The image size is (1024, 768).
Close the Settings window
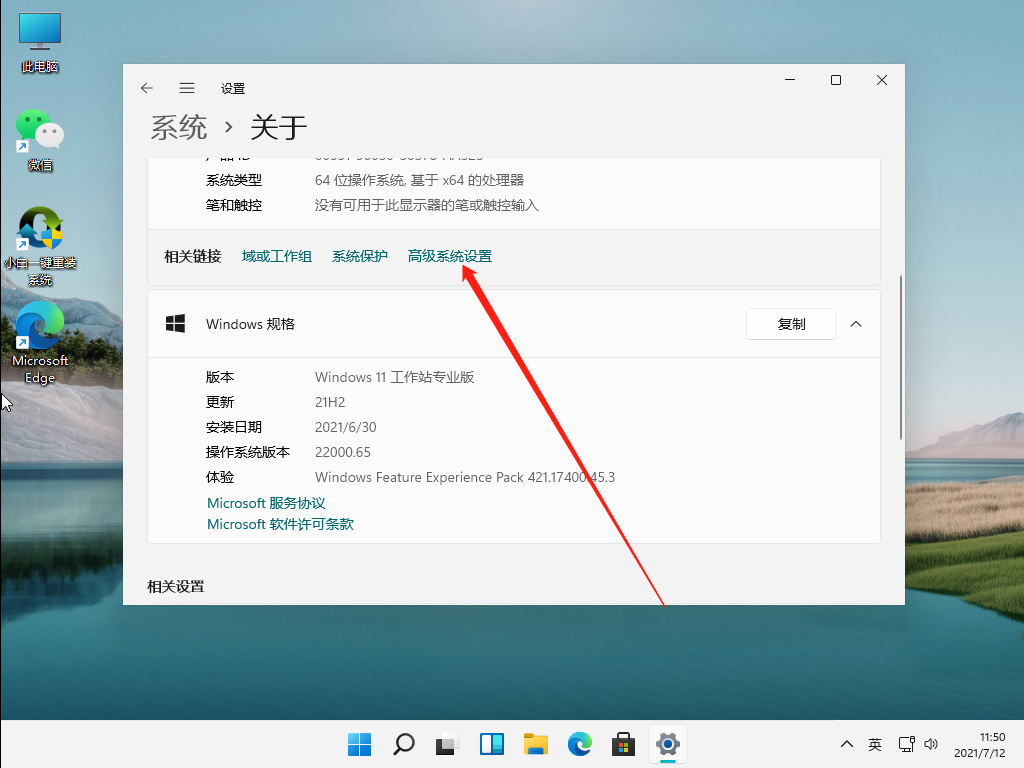[882, 80]
